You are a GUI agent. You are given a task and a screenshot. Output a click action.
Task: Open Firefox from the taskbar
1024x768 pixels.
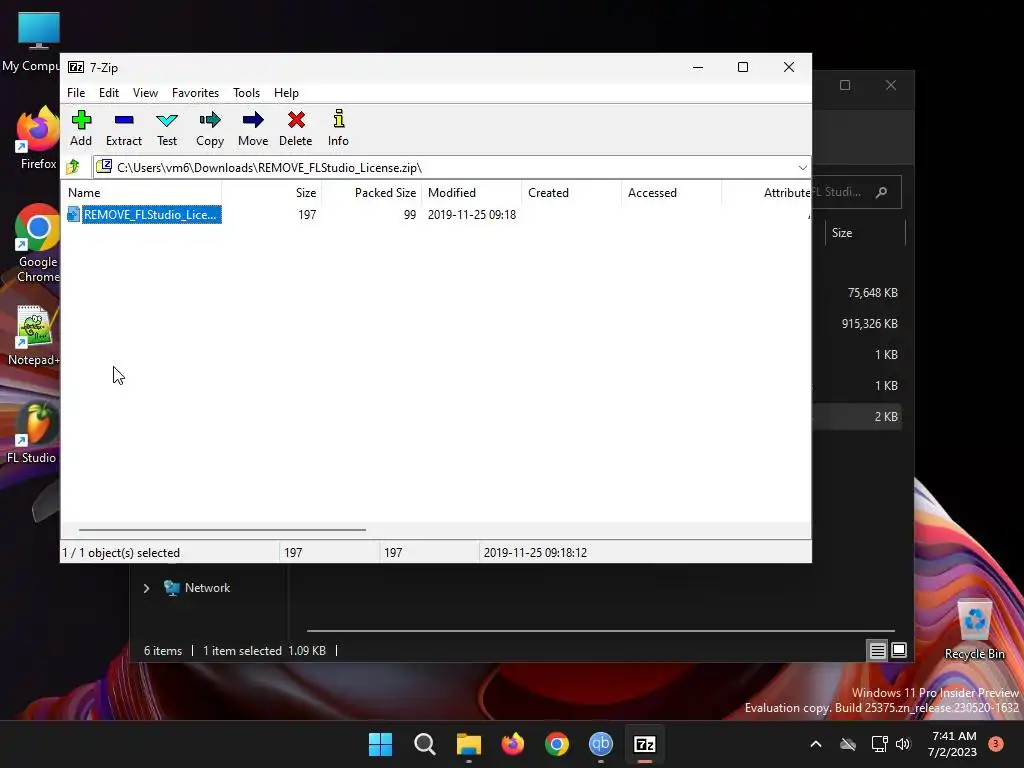point(513,744)
